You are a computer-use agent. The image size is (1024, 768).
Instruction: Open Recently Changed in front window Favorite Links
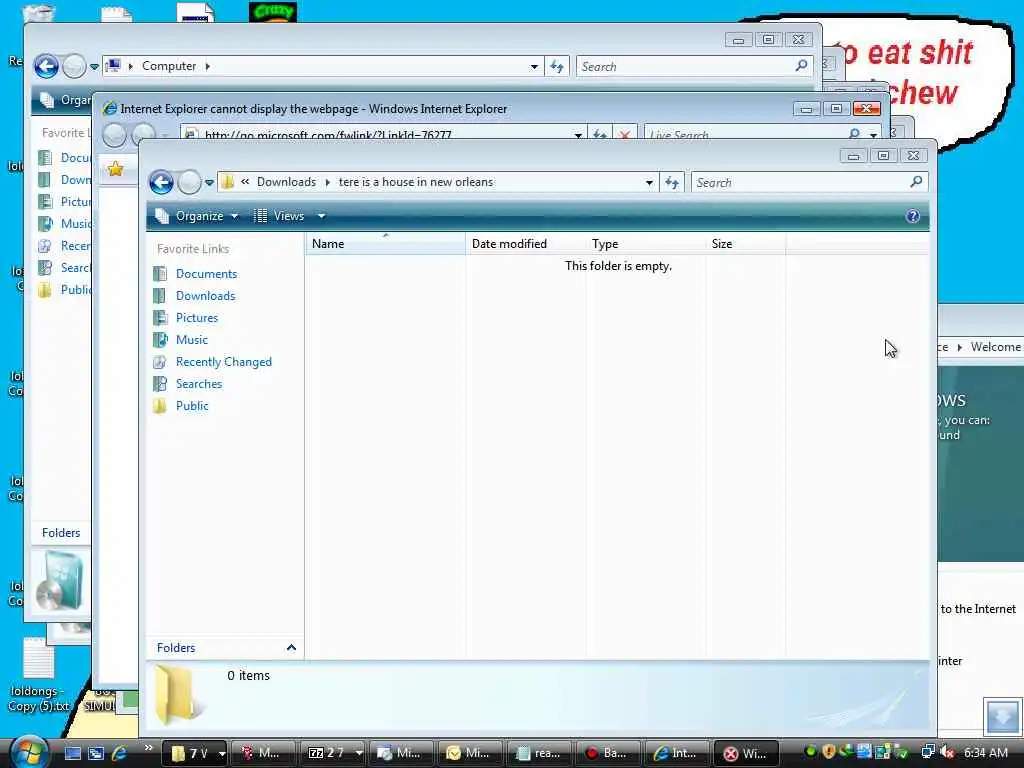click(x=223, y=362)
